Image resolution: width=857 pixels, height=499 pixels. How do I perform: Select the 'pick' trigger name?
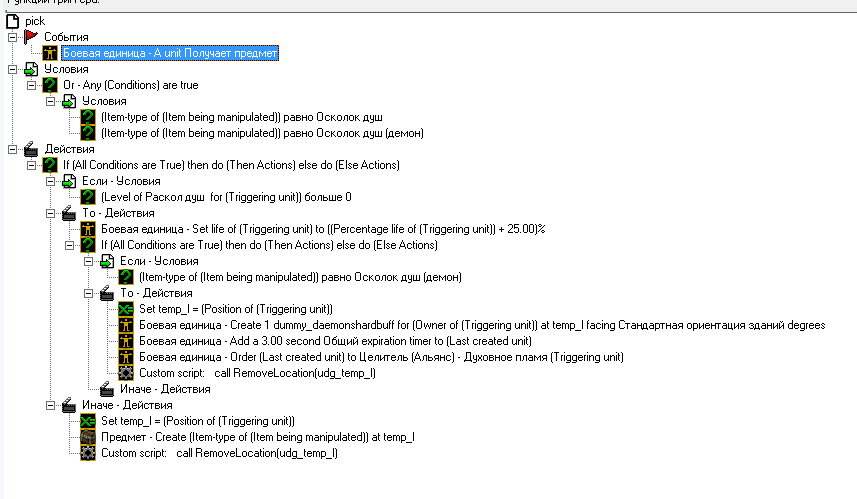click(x=35, y=21)
